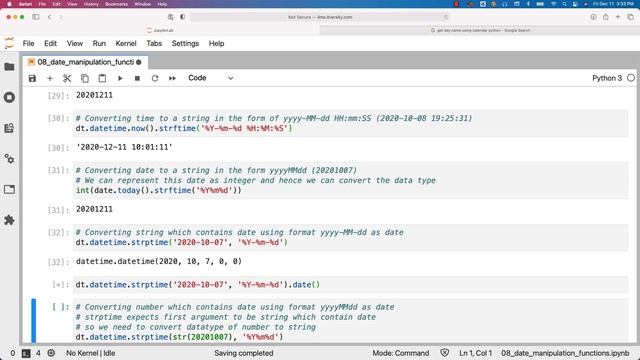640x360 pixels.
Task: Open the File Browser folder icon in sidebar
Action: [x=9, y=67]
